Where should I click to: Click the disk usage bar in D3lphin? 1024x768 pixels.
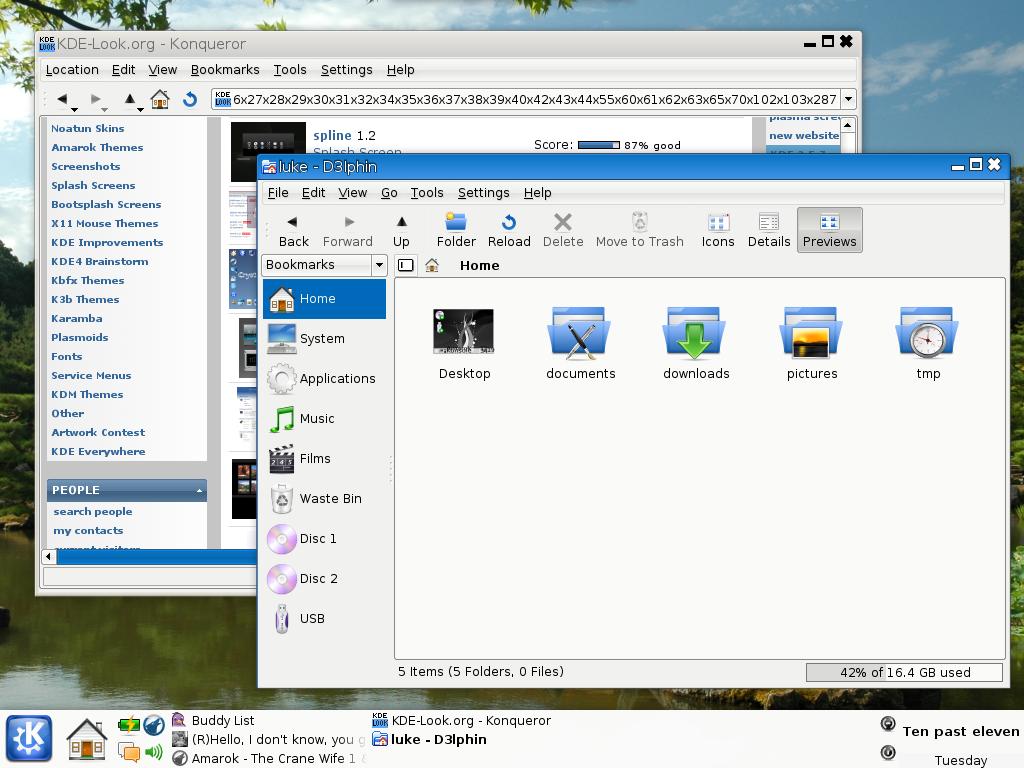[904, 673]
